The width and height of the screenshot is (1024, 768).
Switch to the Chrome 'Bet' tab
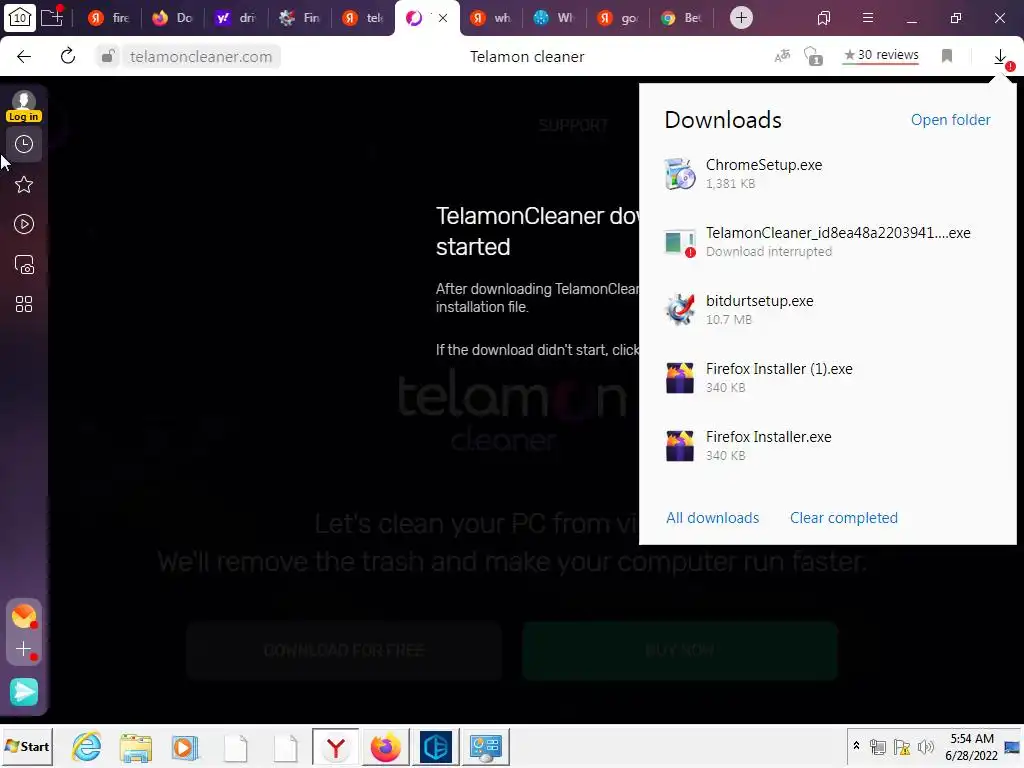click(680, 18)
